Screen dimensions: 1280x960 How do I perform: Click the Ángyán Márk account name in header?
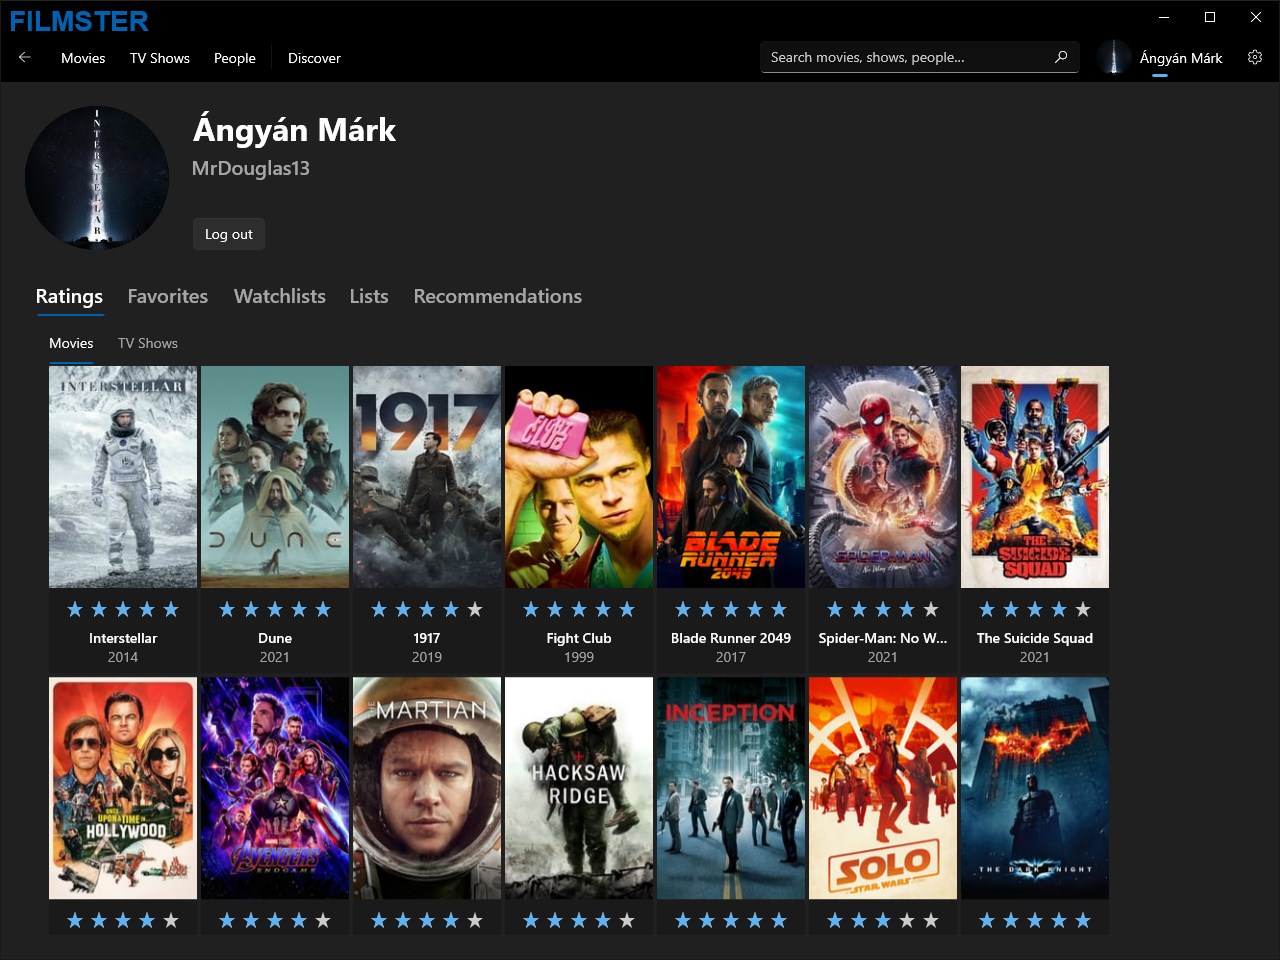point(1181,58)
